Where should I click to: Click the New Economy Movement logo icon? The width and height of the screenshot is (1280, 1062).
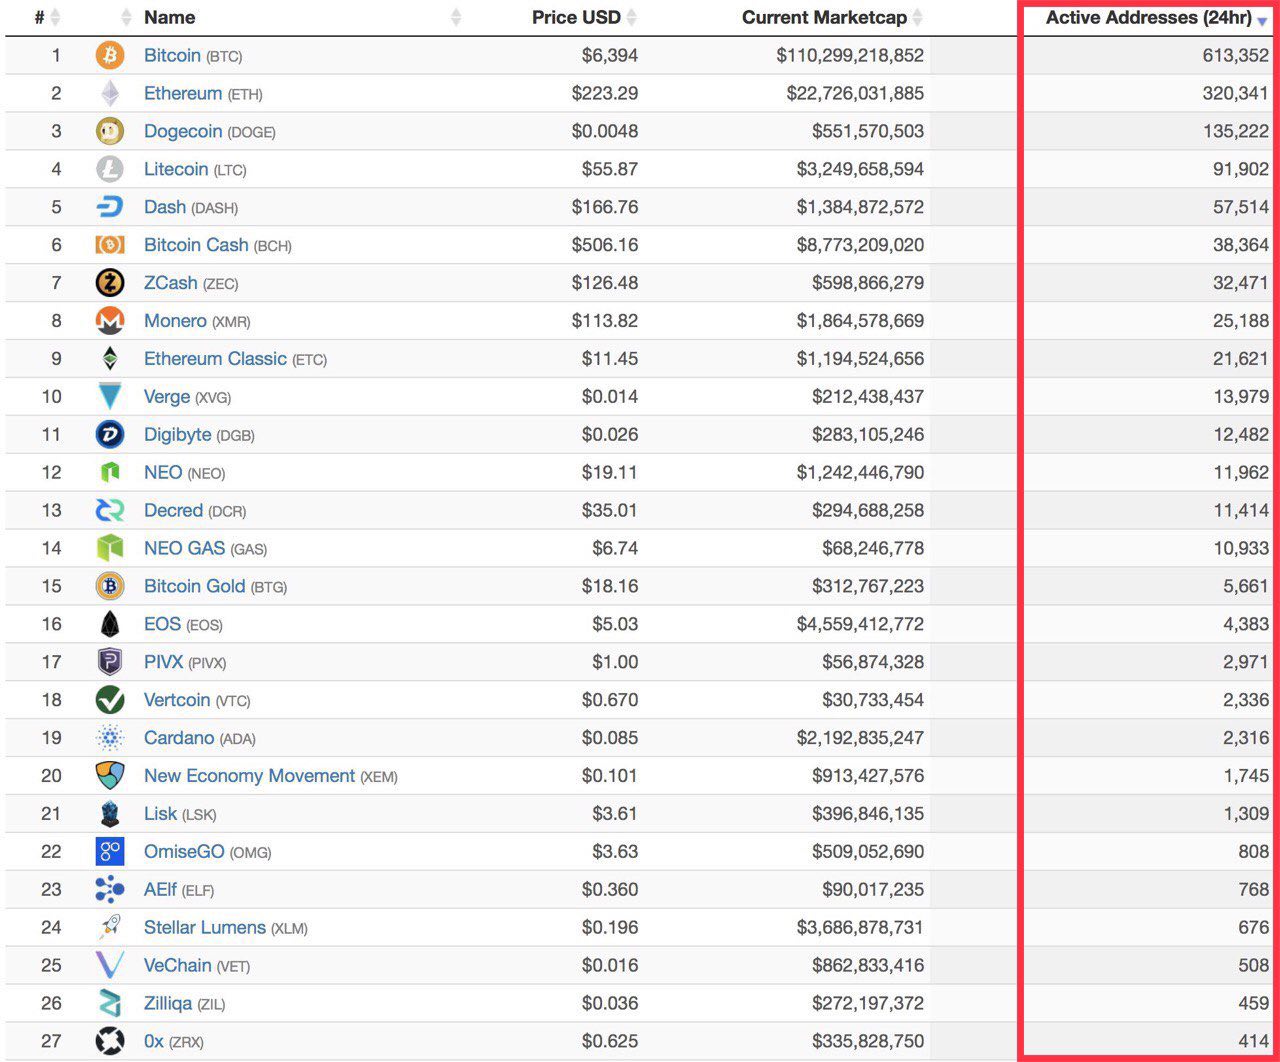[110, 776]
